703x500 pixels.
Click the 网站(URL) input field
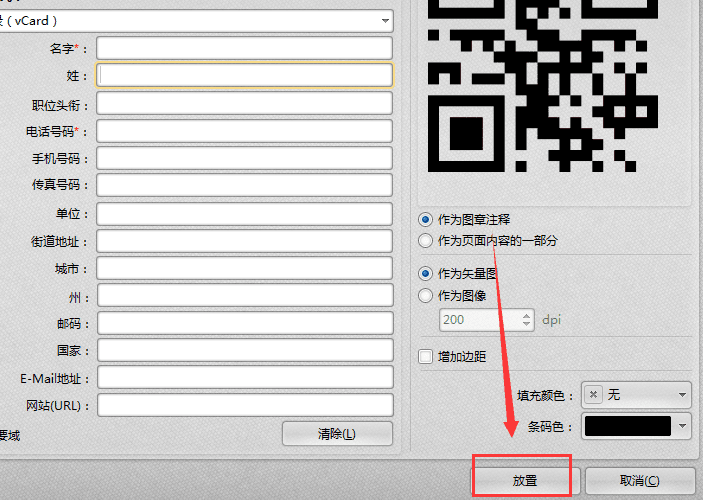click(x=245, y=405)
